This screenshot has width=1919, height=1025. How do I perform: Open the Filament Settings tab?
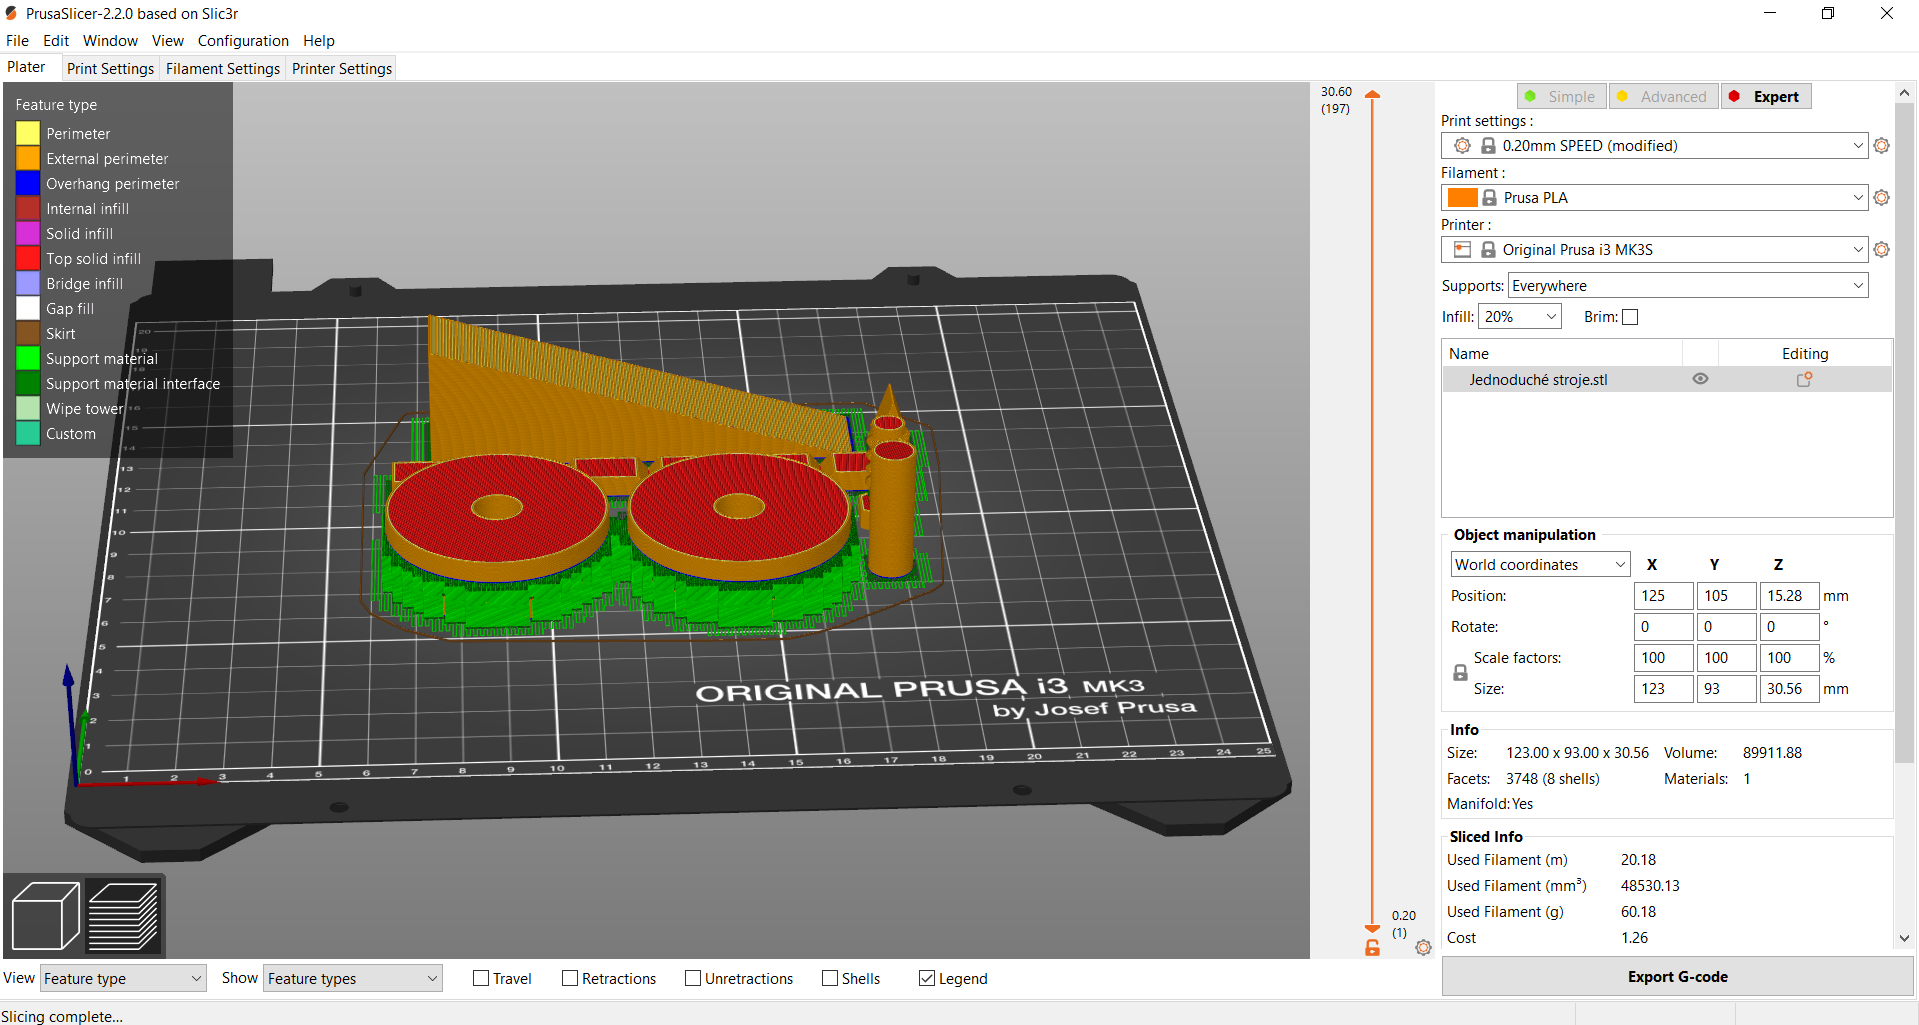223,69
